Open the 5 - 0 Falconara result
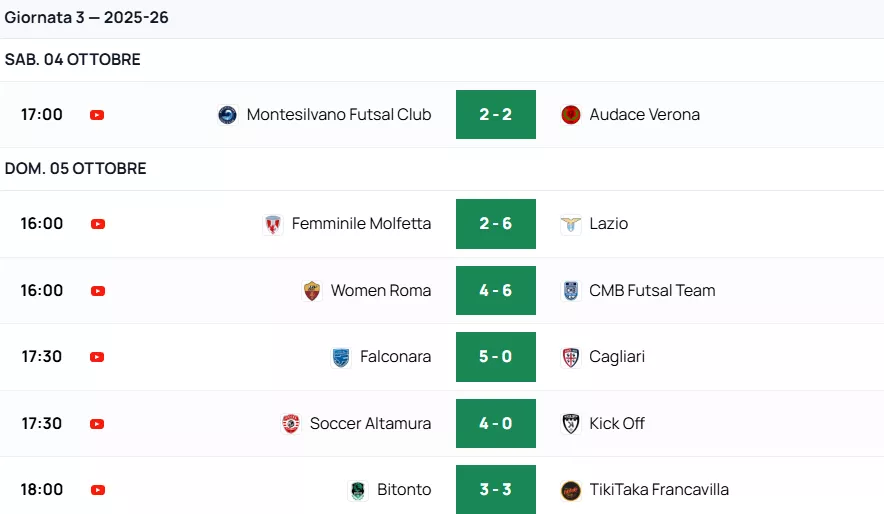 pos(496,357)
